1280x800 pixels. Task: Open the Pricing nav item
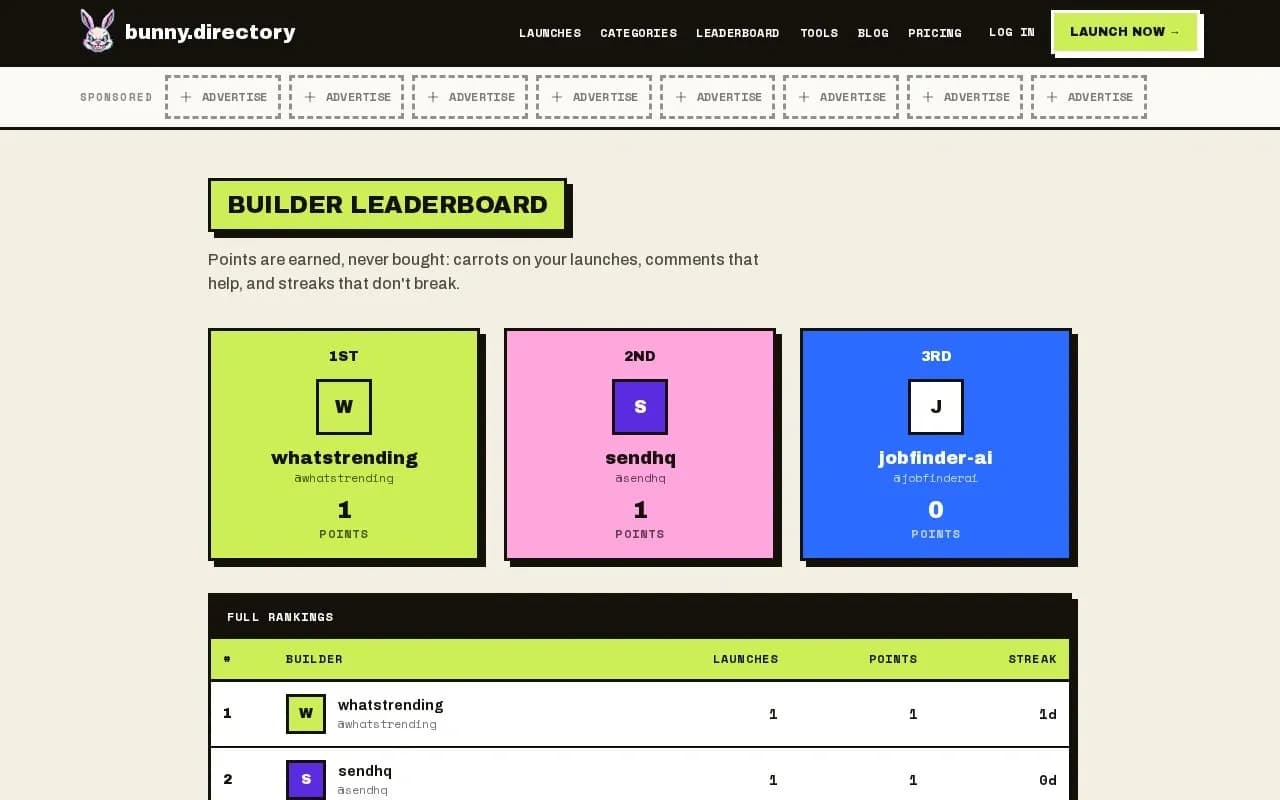pos(935,33)
